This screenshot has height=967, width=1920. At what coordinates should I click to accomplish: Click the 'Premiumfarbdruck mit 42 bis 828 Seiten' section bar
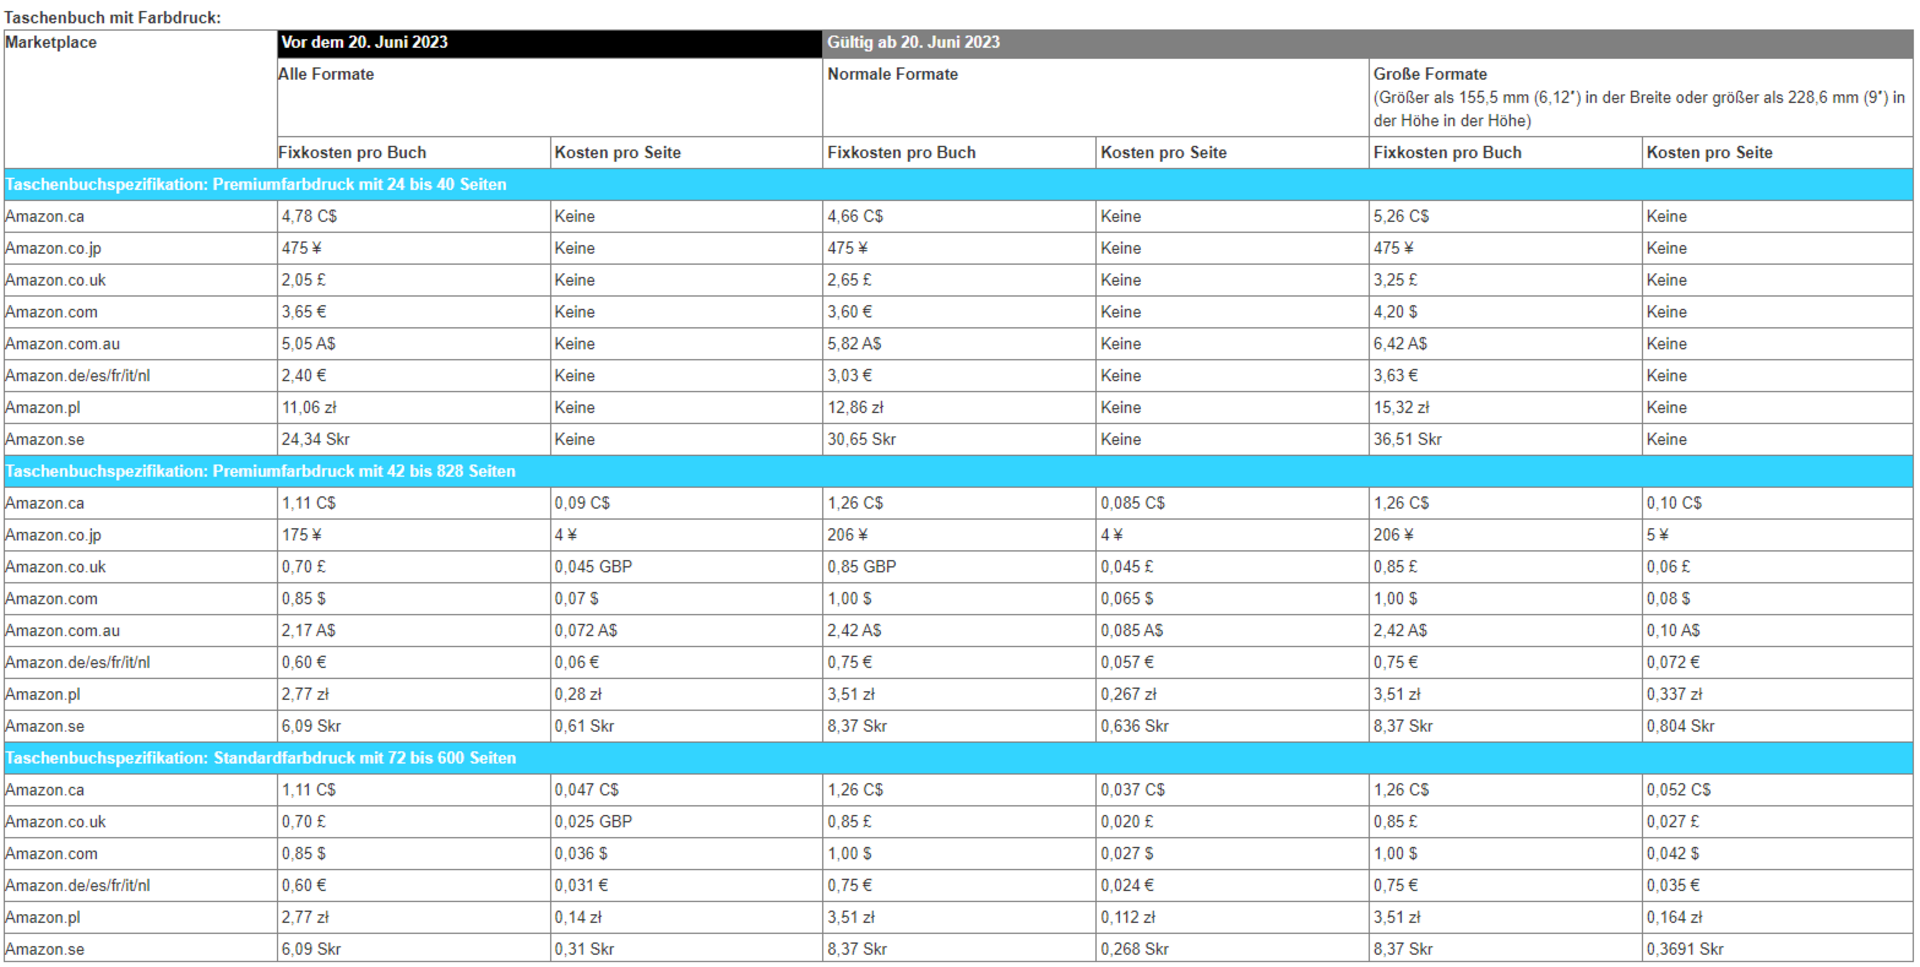(958, 471)
